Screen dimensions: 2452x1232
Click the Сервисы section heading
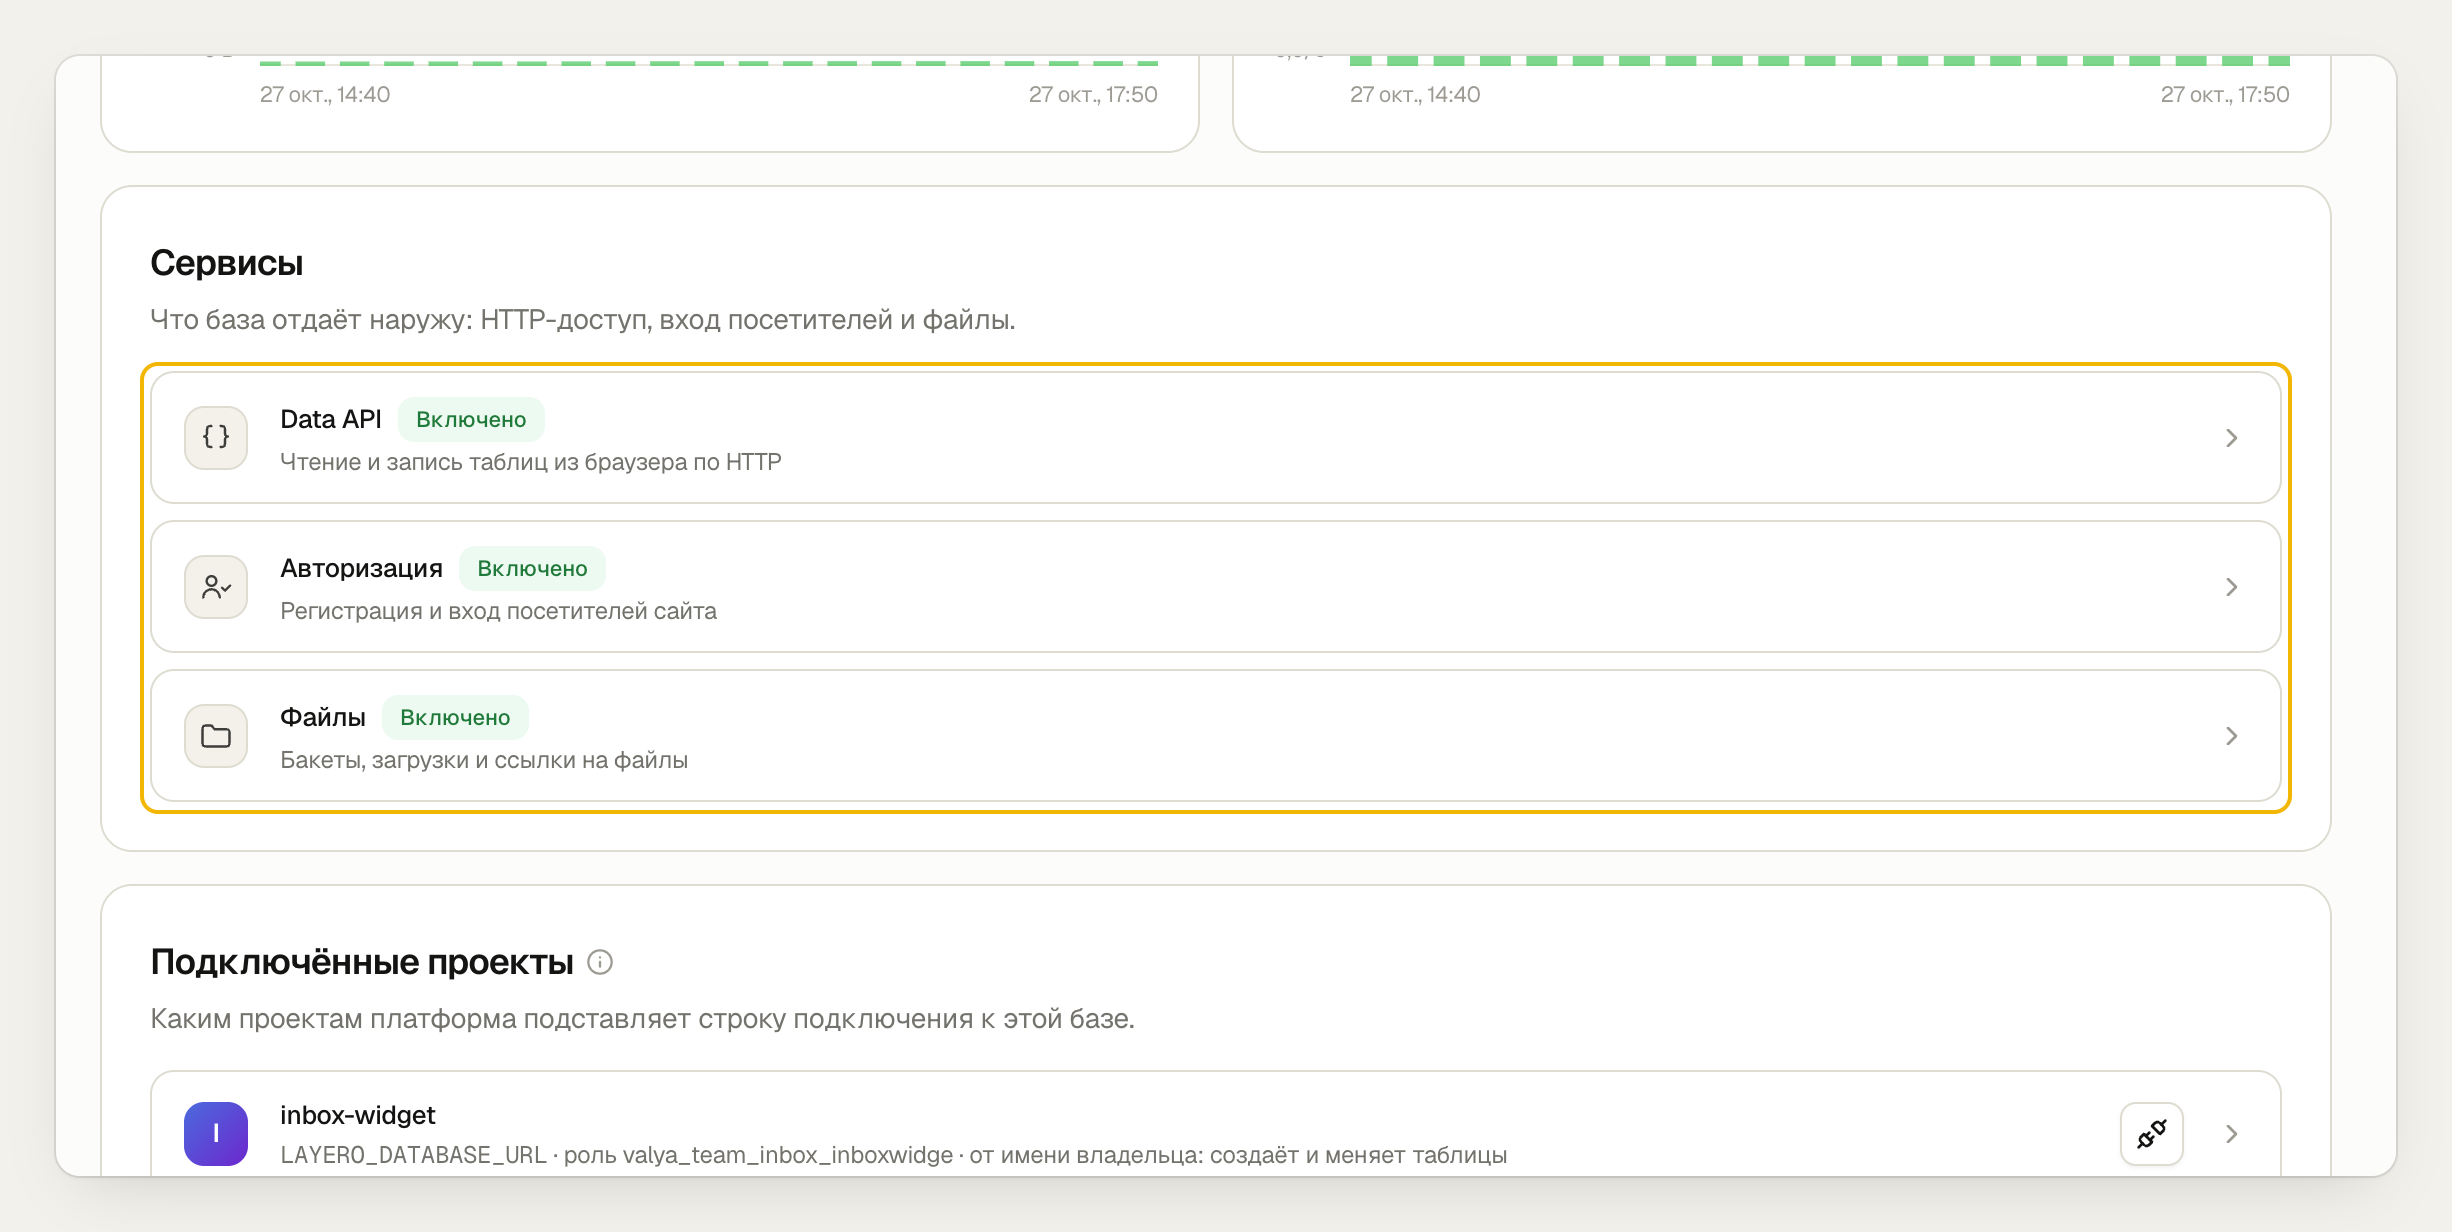tap(227, 263)
